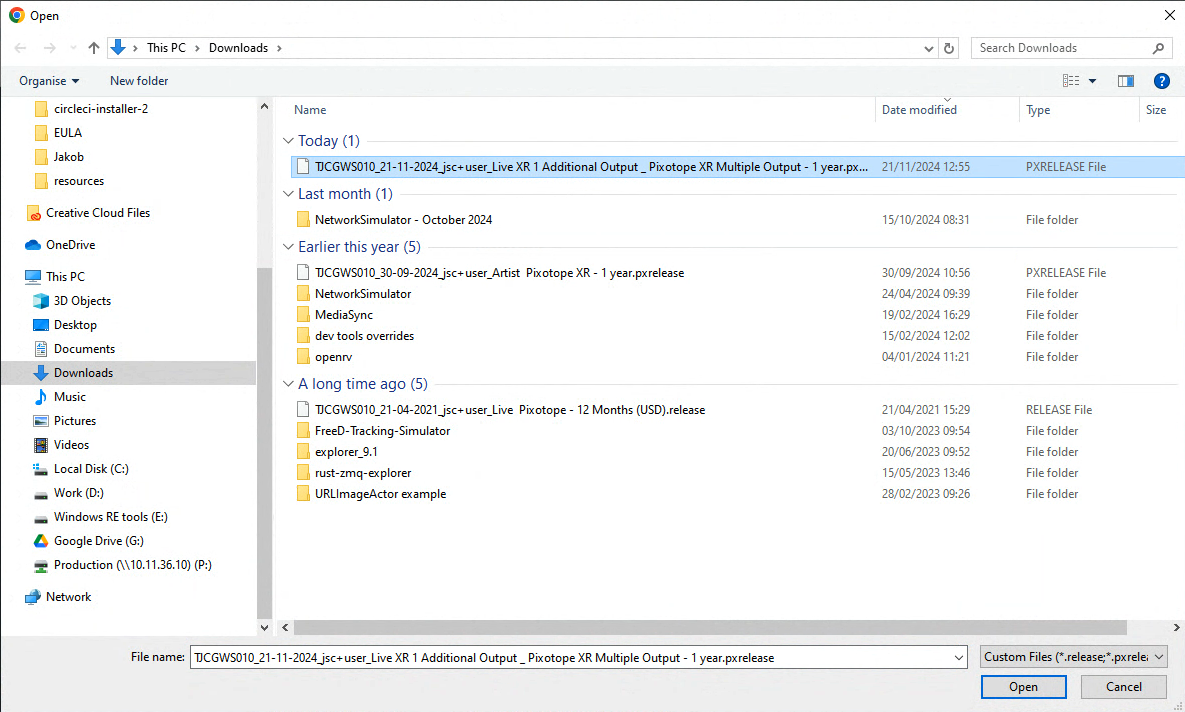
Task: Click the Open button
Action: coord(1023,686)
